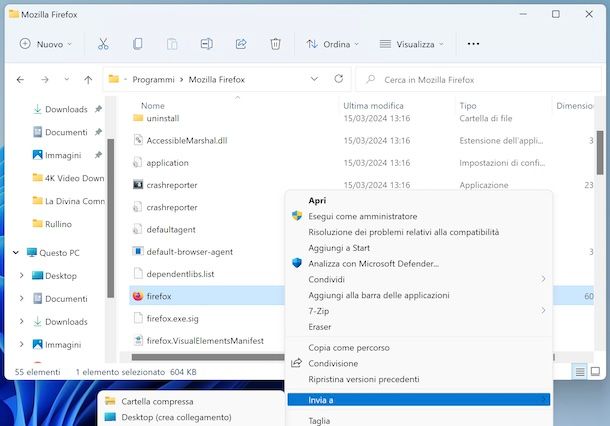Click the Cut scissors icon in toolbar
The width and height of the screenshot is (610, 426).
tap(103, 44)
